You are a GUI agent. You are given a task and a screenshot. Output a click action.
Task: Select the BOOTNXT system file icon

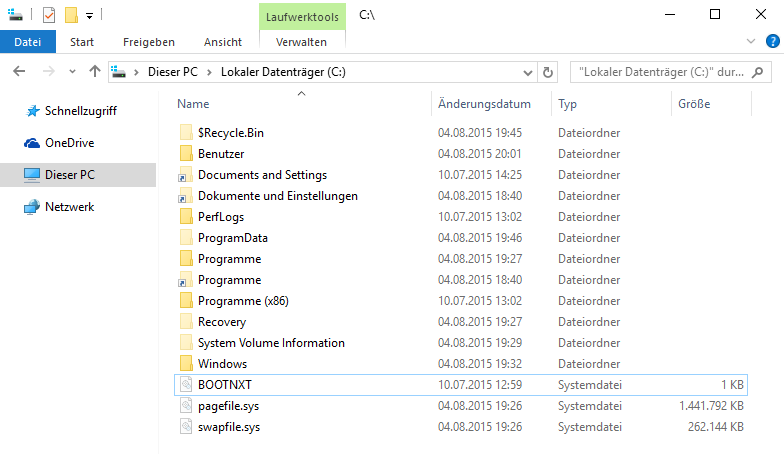click(x=186, y=384)
